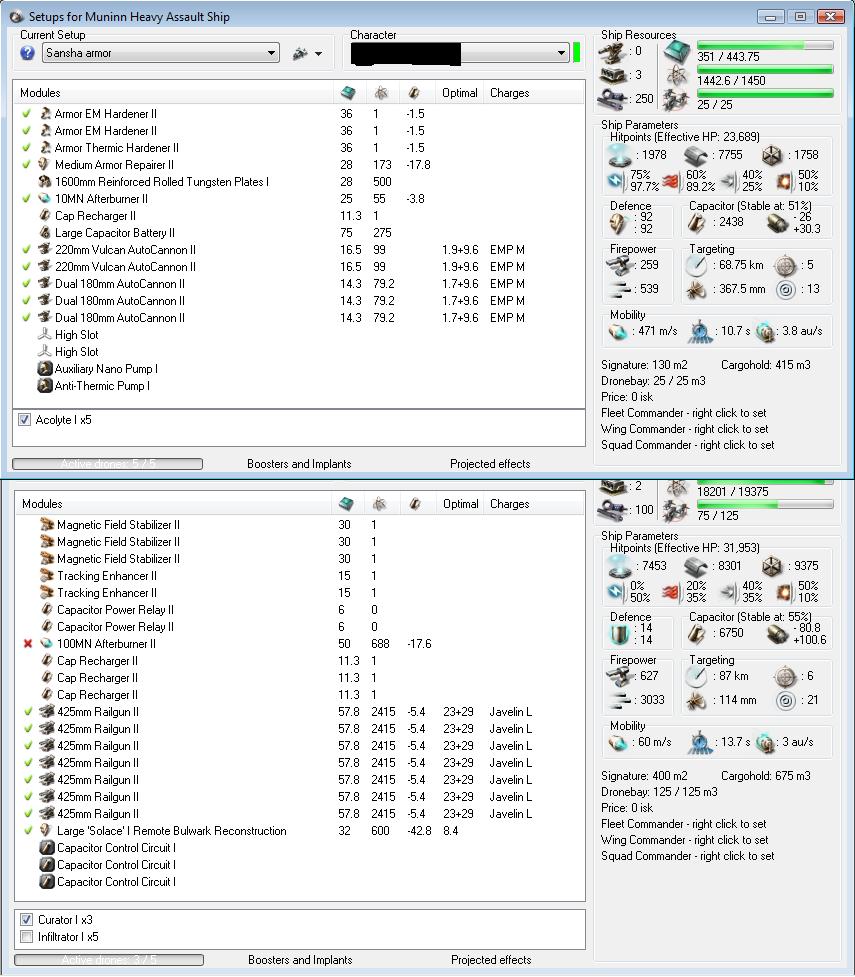Click Fleet Commander line in Muninn window
855x977 pixels.
pyautogui.click(x=684, y=413)
